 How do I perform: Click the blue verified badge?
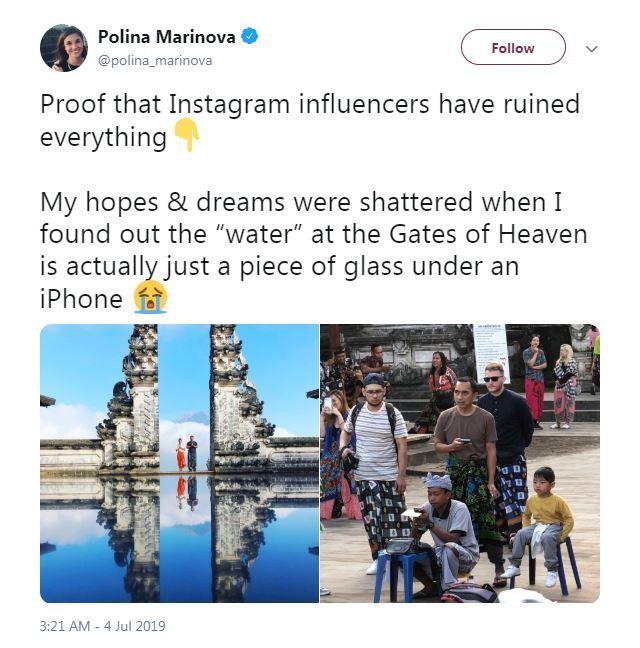click(250, 36)
